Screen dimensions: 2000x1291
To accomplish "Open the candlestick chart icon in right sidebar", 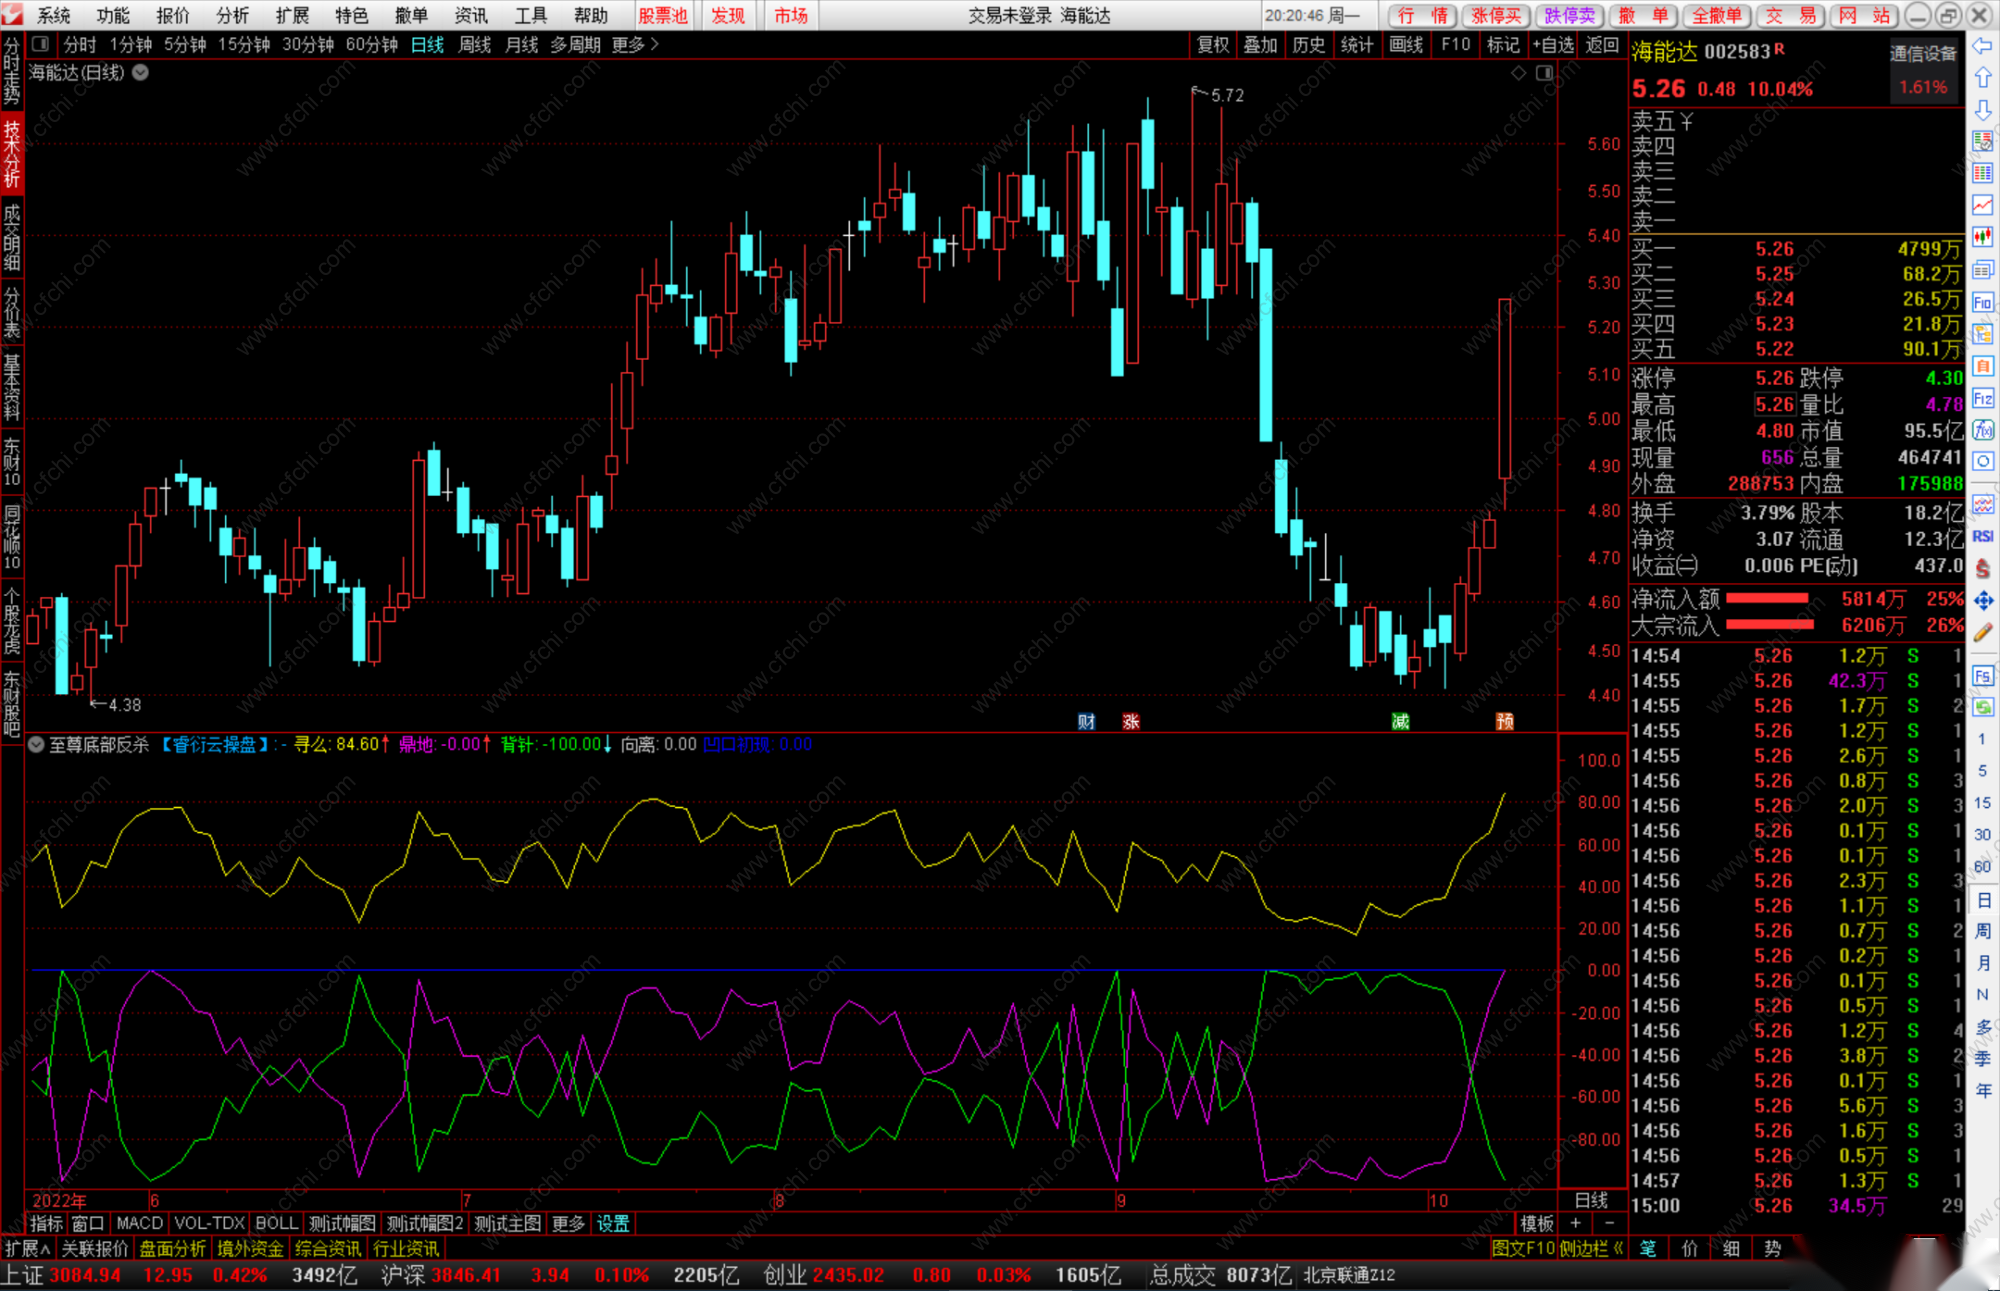I will (1983, 237).
